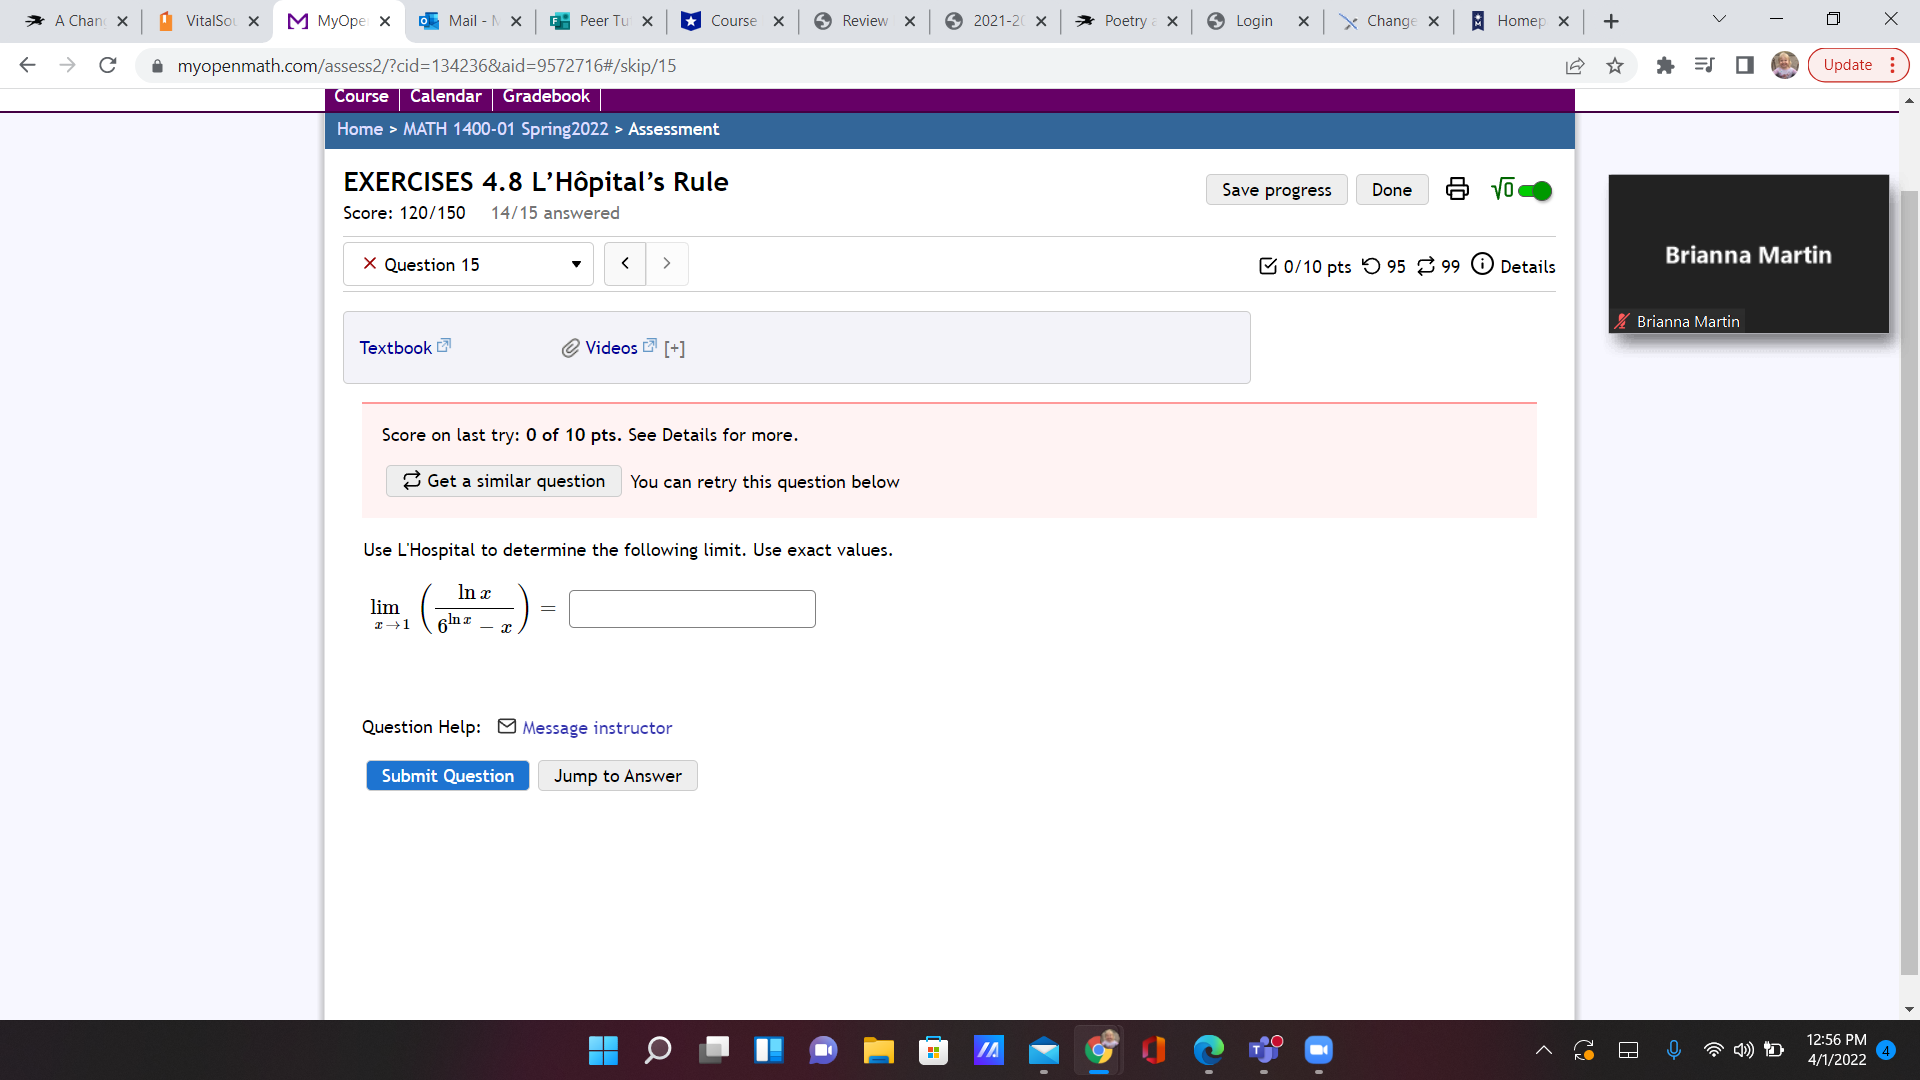Go to the next question arrow
This screenshot has width=1920, height=1080.
pyautogui.click(x=667, y=264)
